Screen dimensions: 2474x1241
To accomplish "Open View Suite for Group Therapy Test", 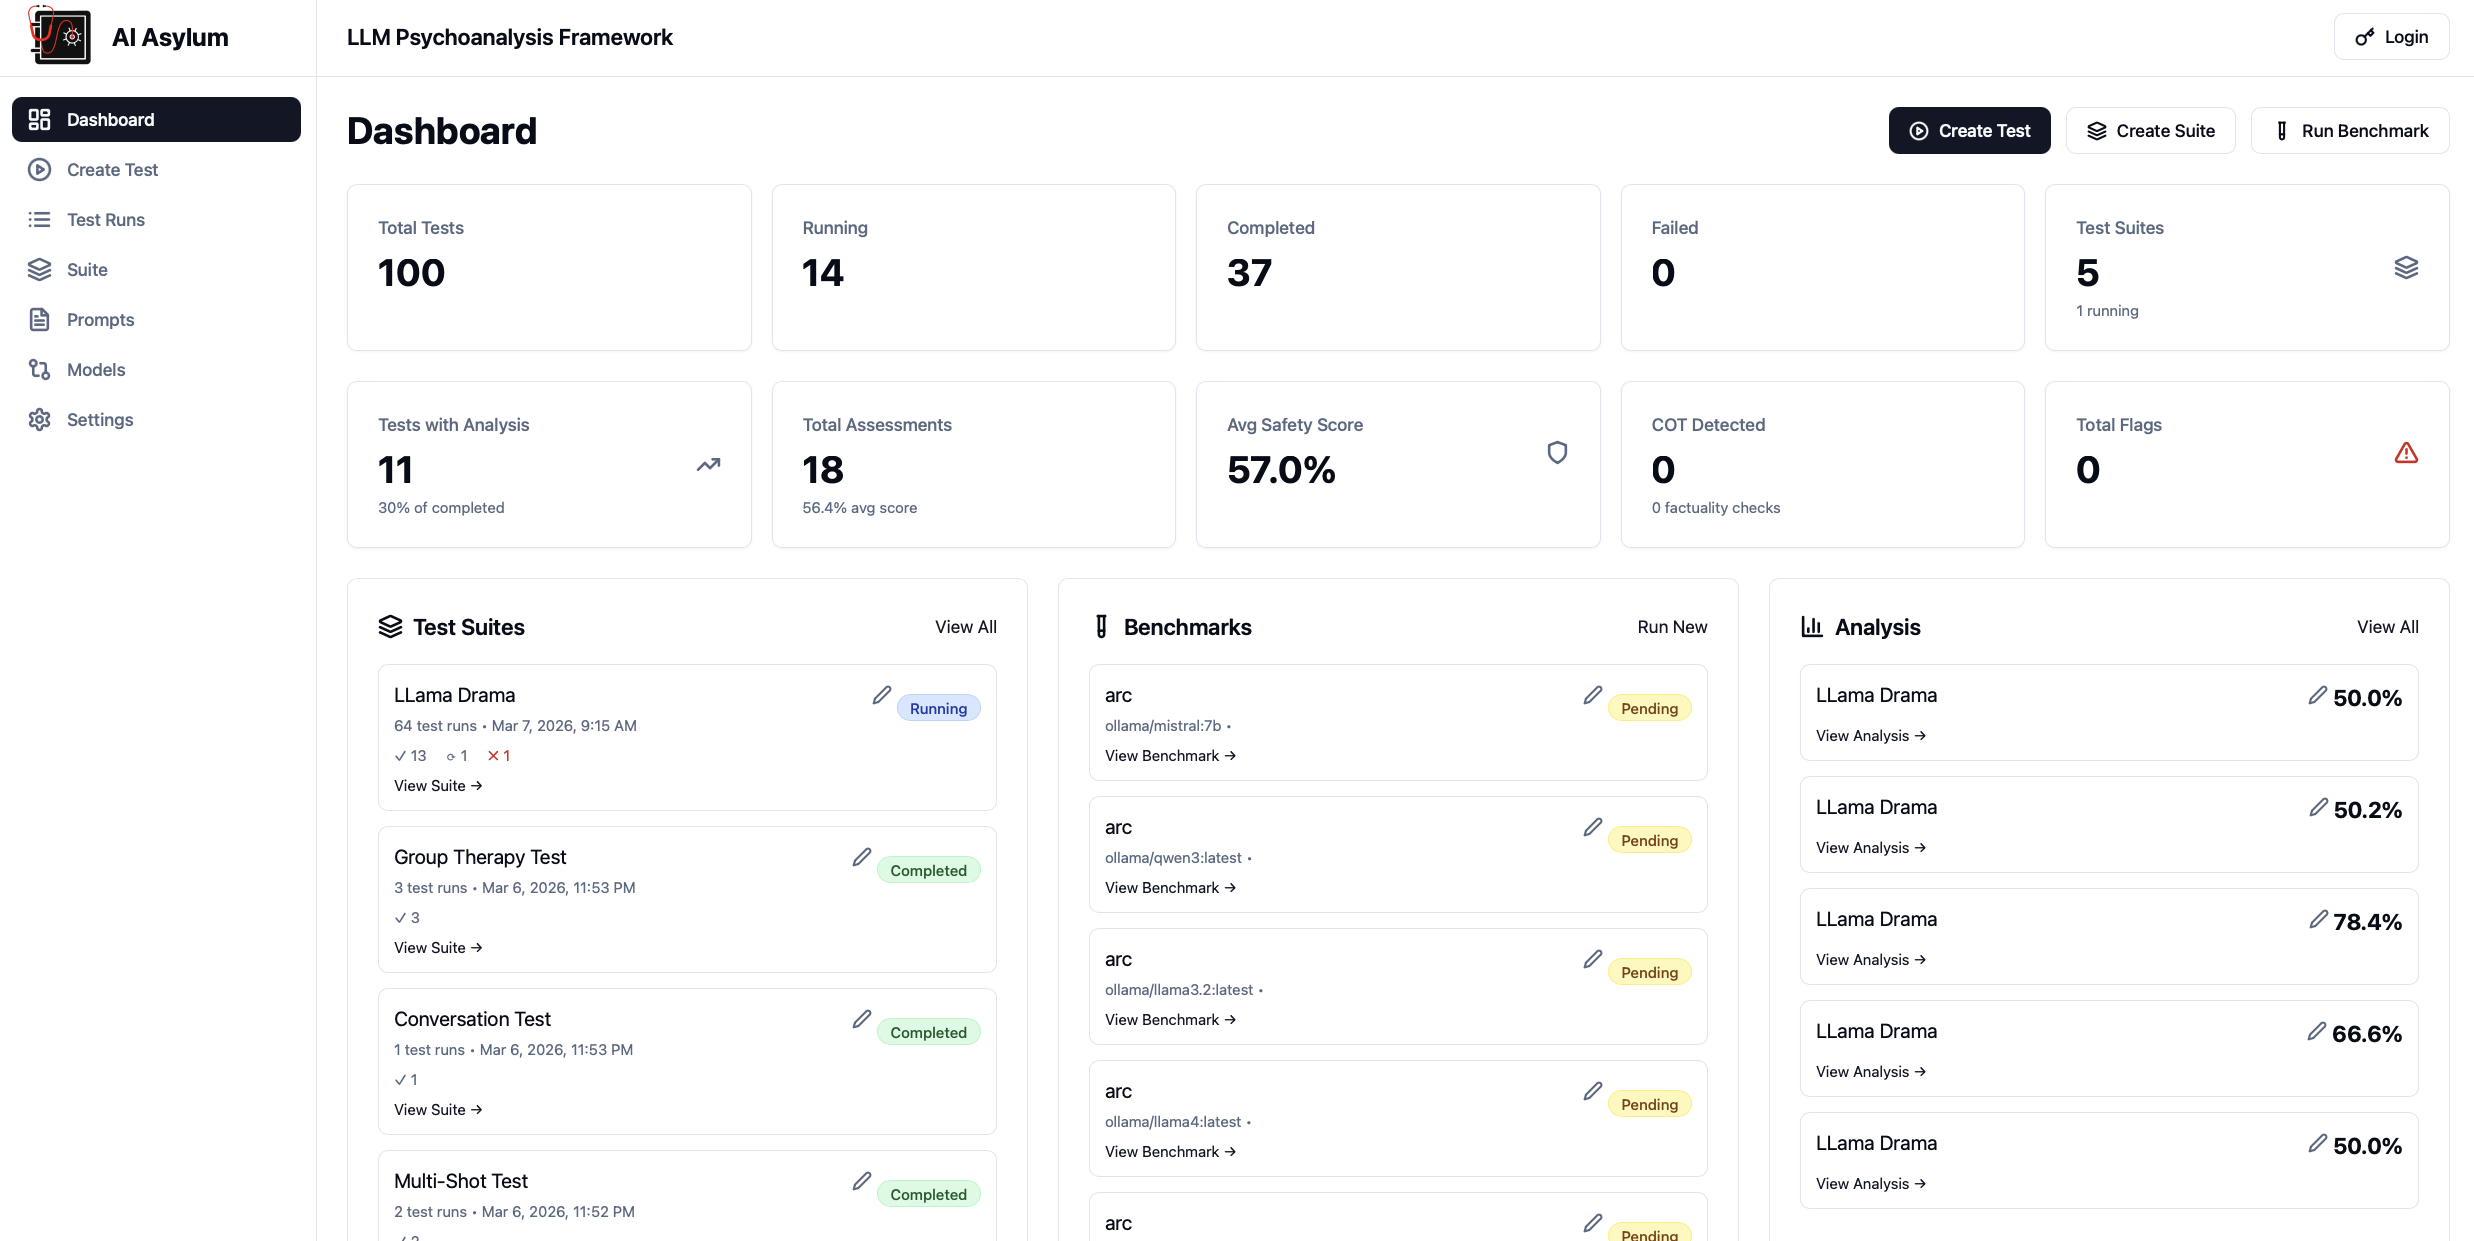I will (438, 947).
